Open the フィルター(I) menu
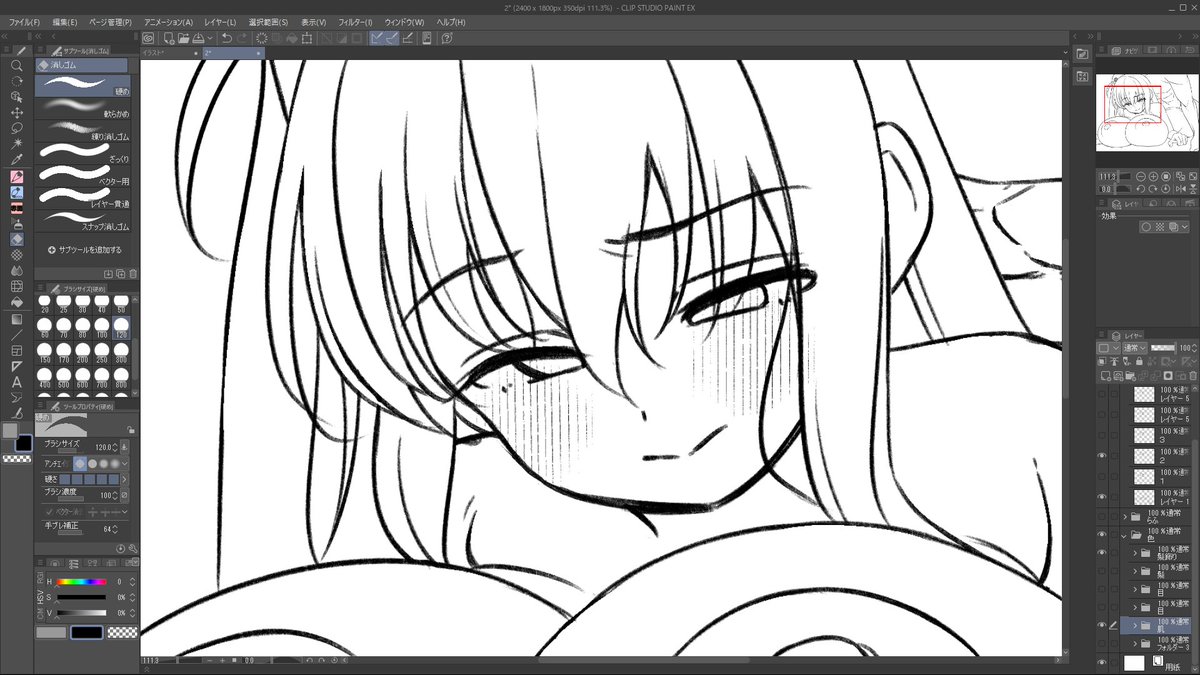This screenshot has height=675, width=1200. pos(355,21)
